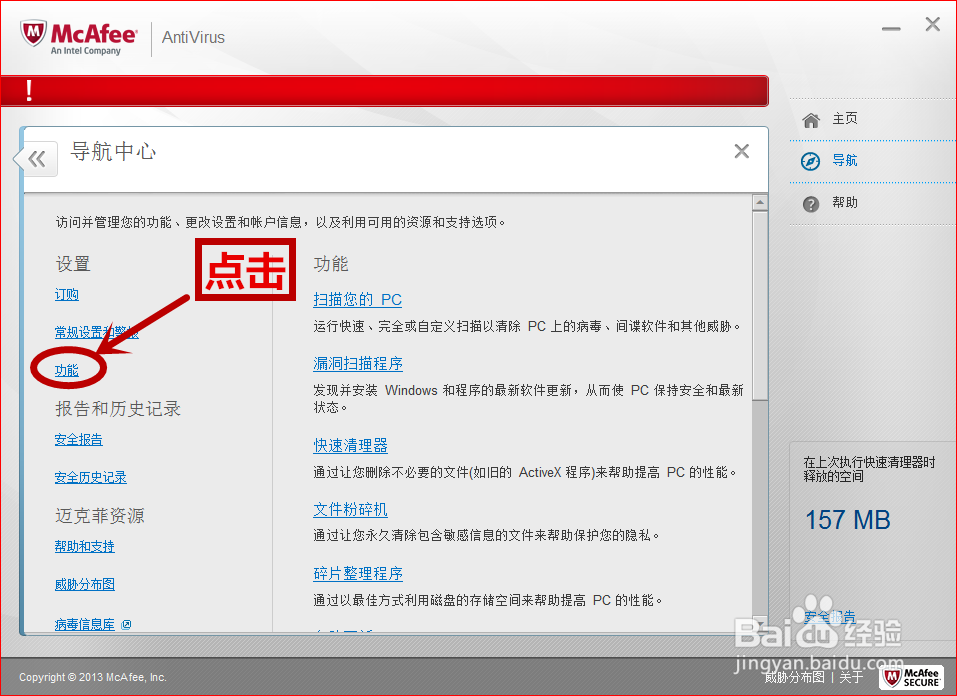The width and height of the screenshot is (957, 696).
Task: Open 导航 compass icon
Action: 810,161
